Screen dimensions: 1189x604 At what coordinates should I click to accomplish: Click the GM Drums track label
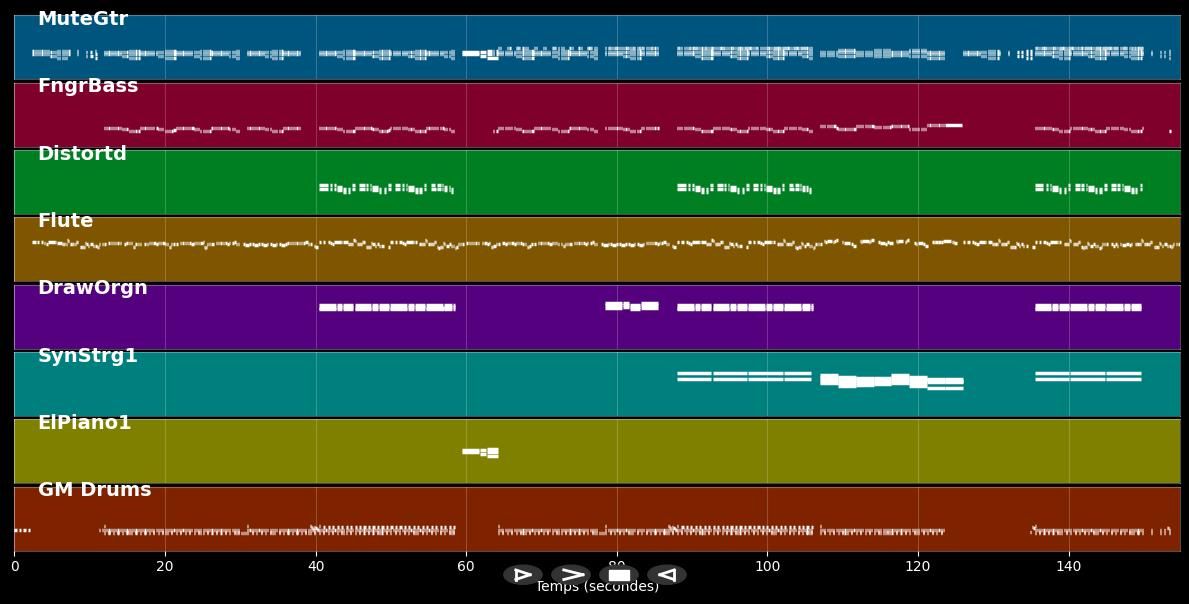(94, 490)
